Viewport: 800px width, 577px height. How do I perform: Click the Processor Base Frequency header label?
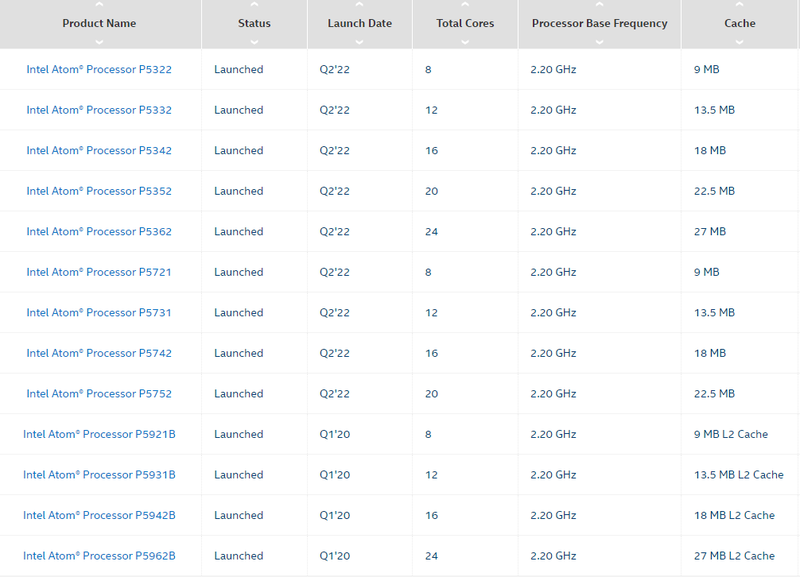pos(599,23)
